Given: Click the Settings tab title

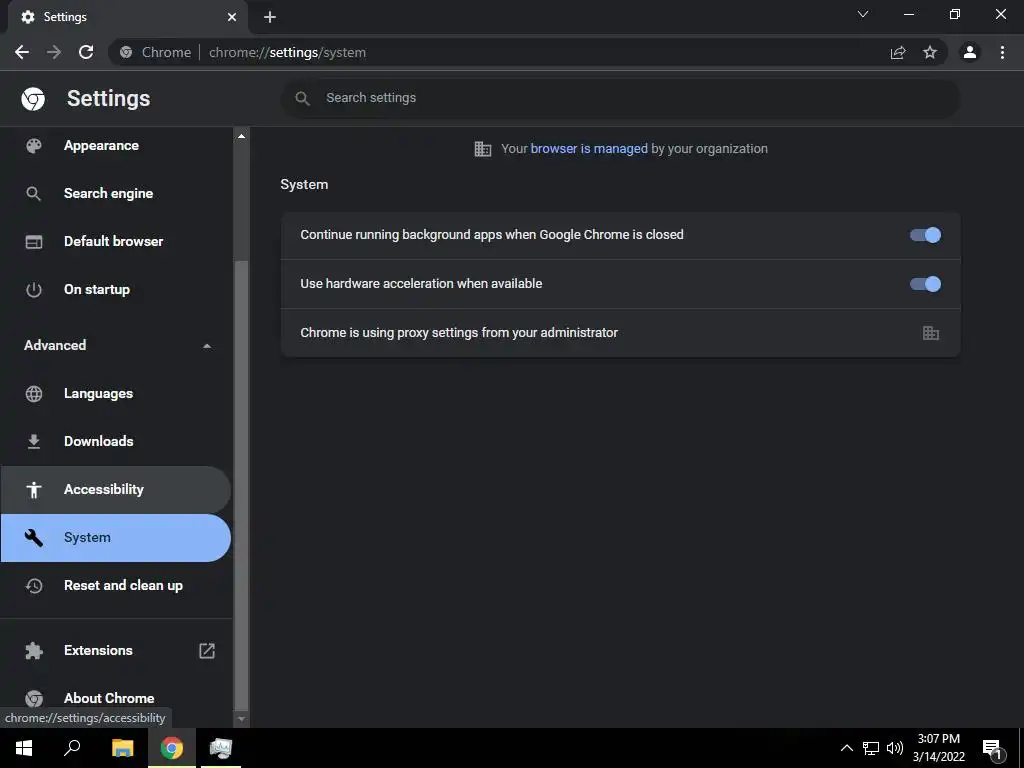Looking at the screenshot, I should click(x=65, y=17).
